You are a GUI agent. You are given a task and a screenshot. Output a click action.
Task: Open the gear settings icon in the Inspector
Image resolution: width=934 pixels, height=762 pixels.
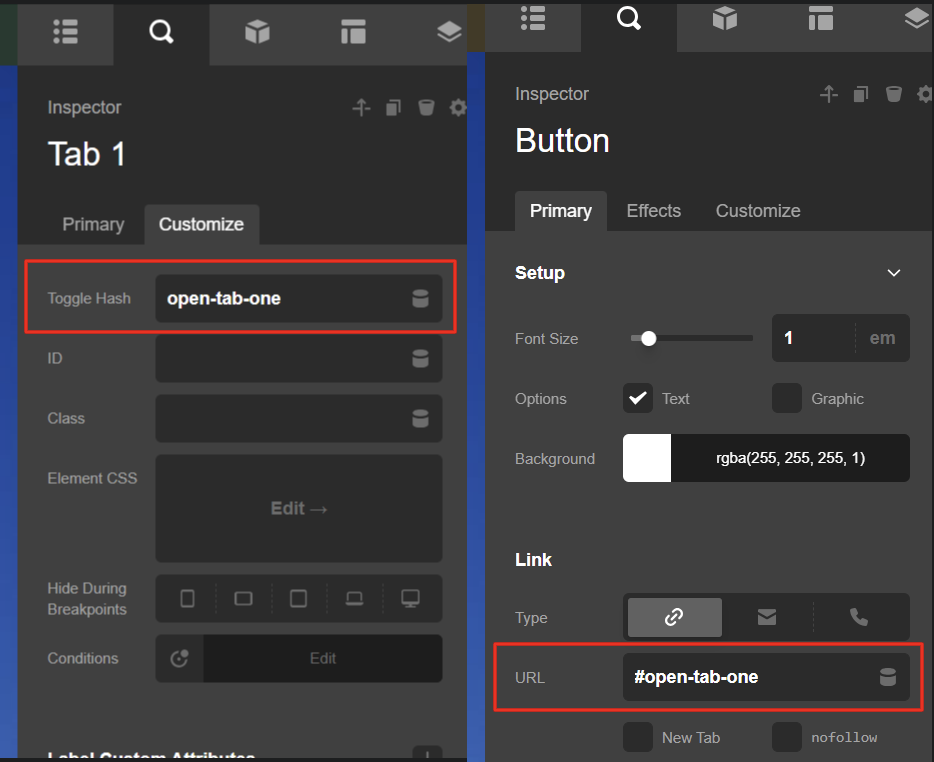click(x=457, y=107)
